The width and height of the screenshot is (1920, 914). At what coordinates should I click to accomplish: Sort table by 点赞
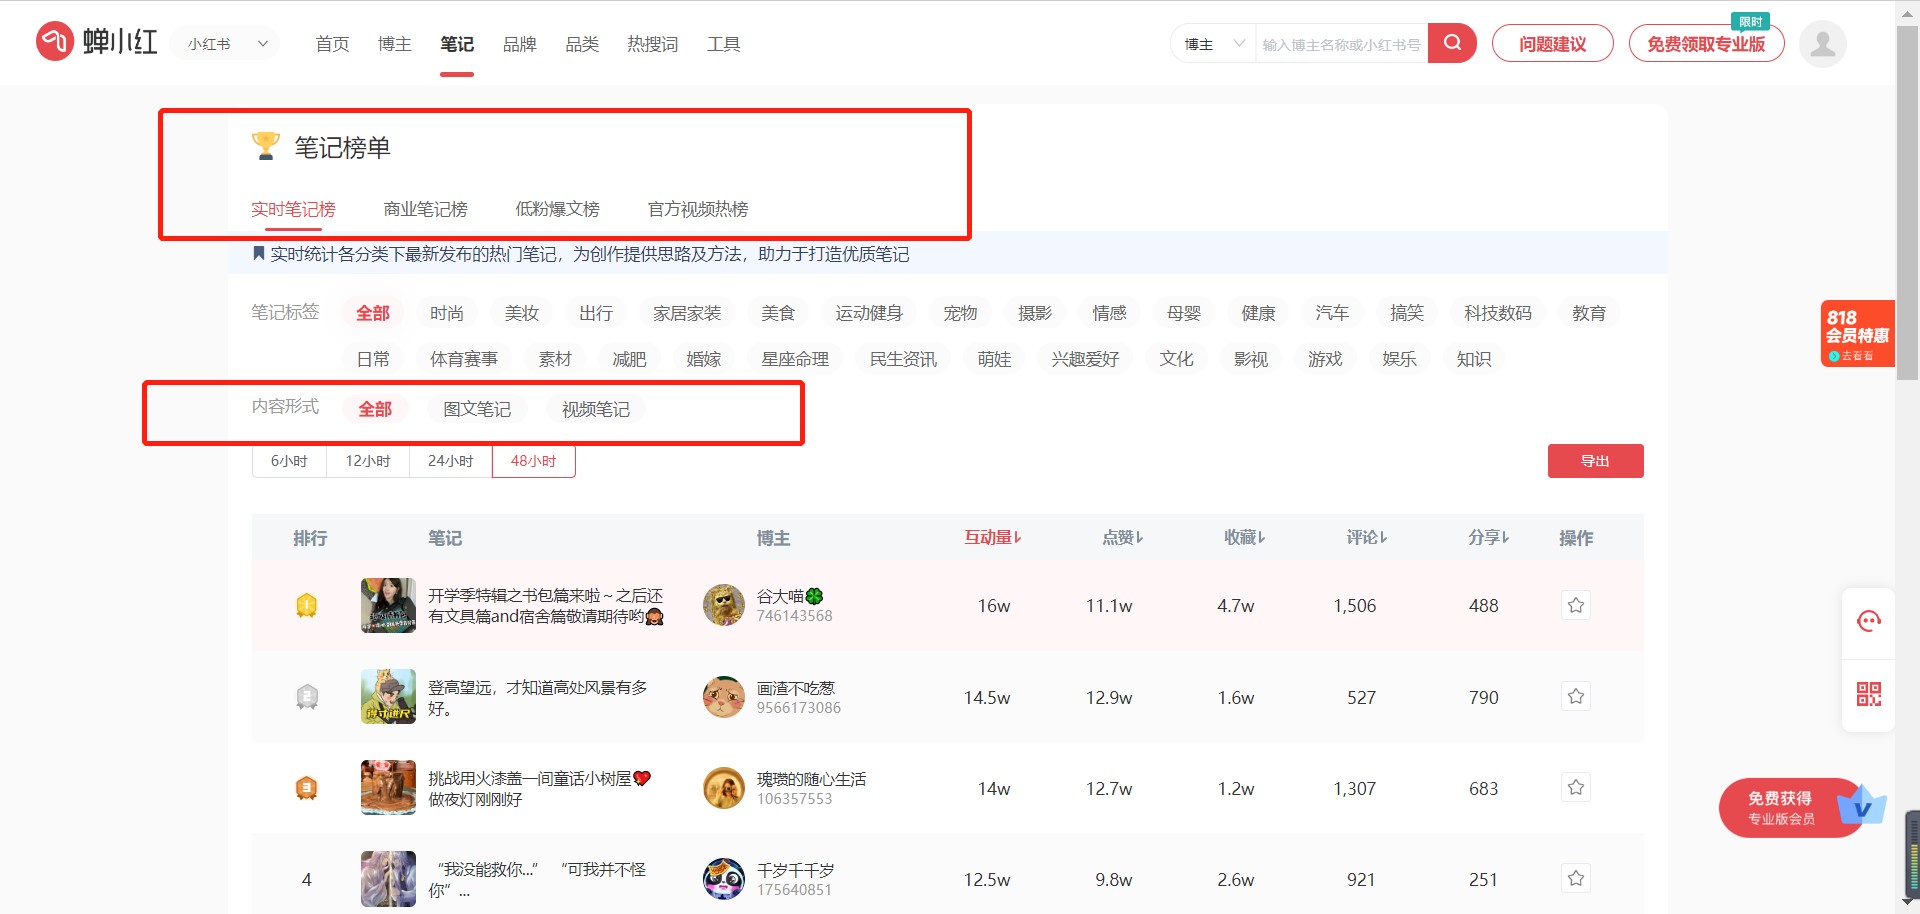[1122, 538]
